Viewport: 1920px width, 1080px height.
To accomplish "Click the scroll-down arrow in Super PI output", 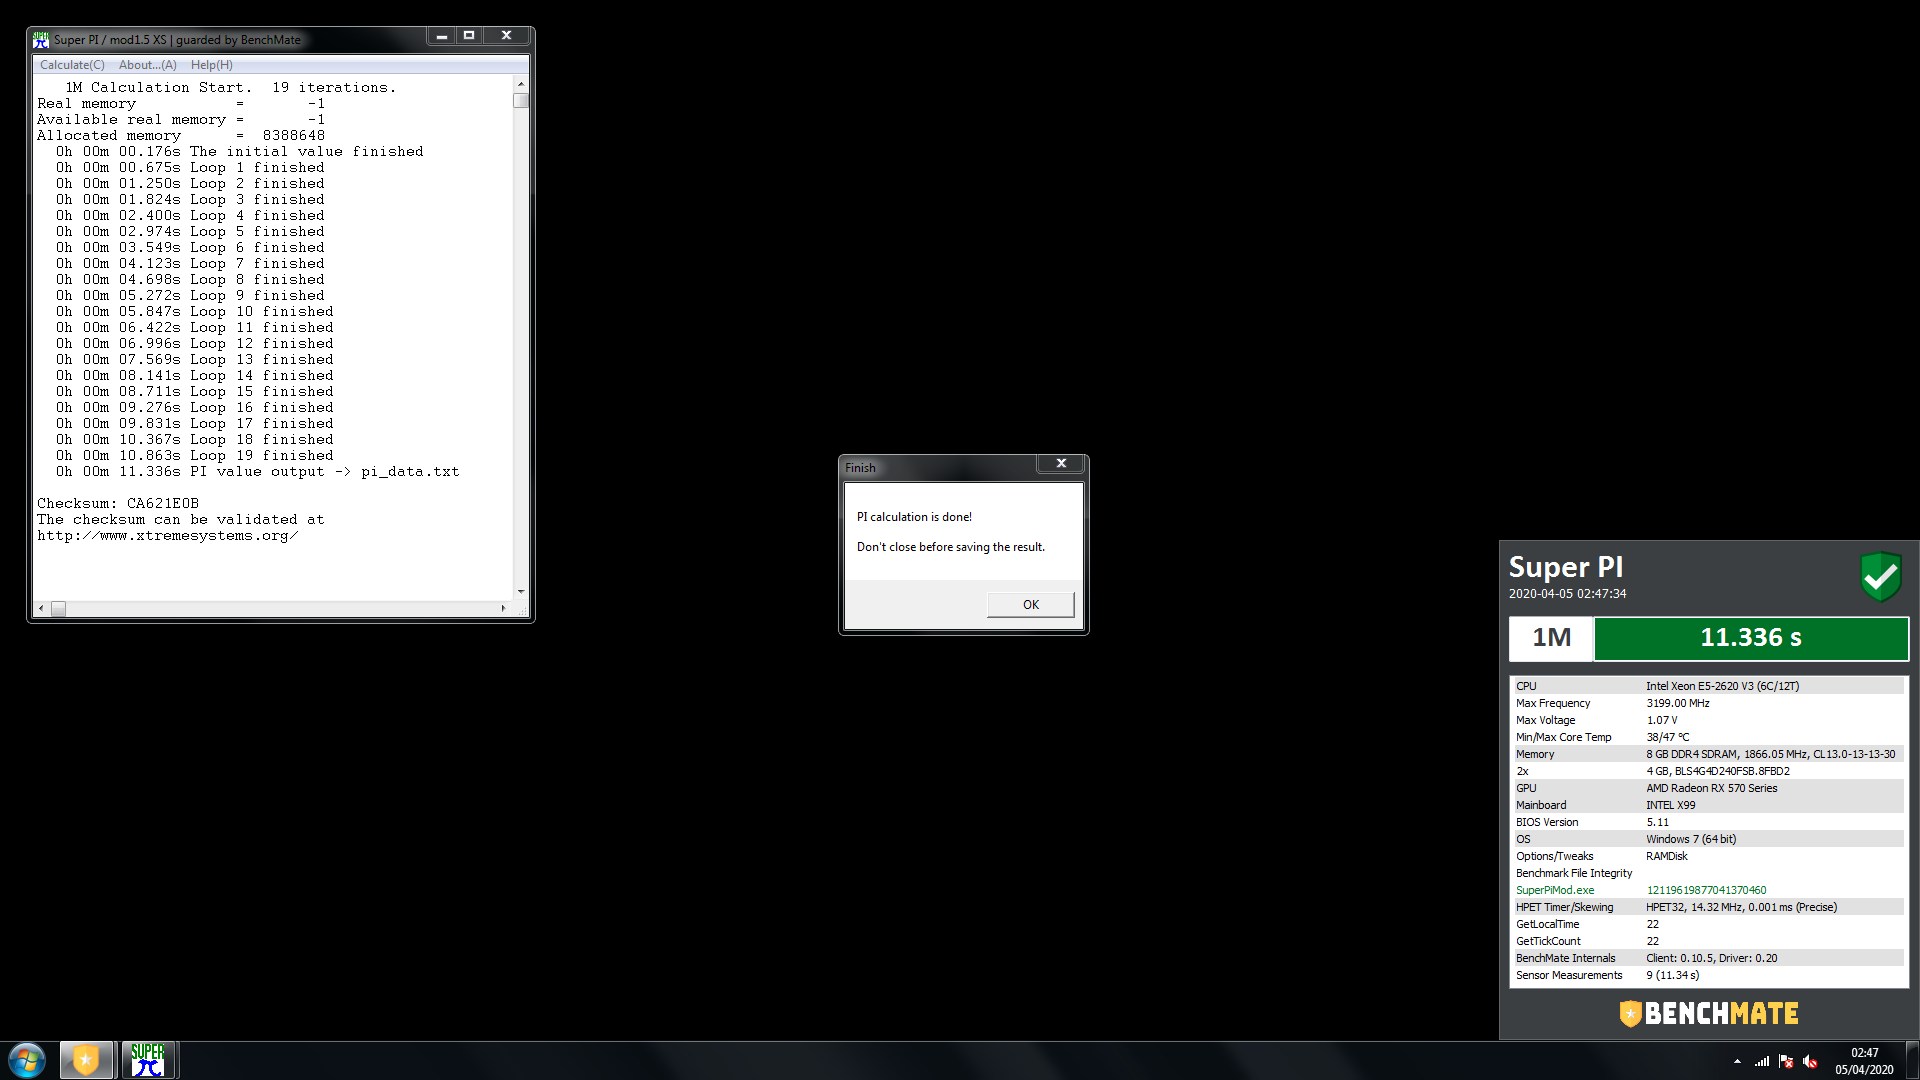I will coord(521,592).
